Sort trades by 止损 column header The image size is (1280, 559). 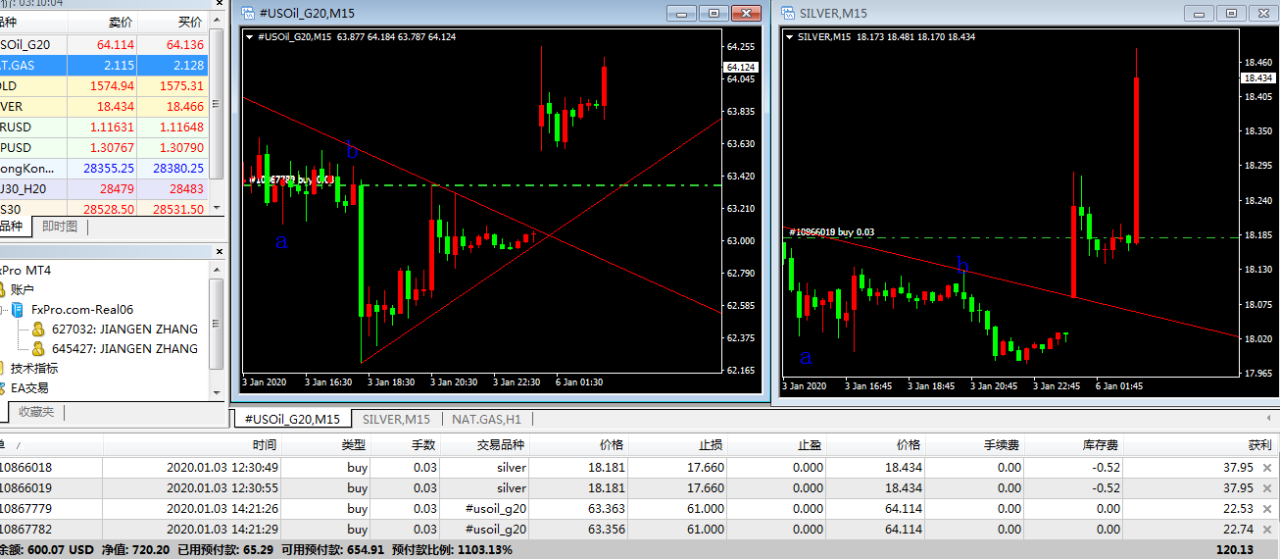[x=678, y=444]
